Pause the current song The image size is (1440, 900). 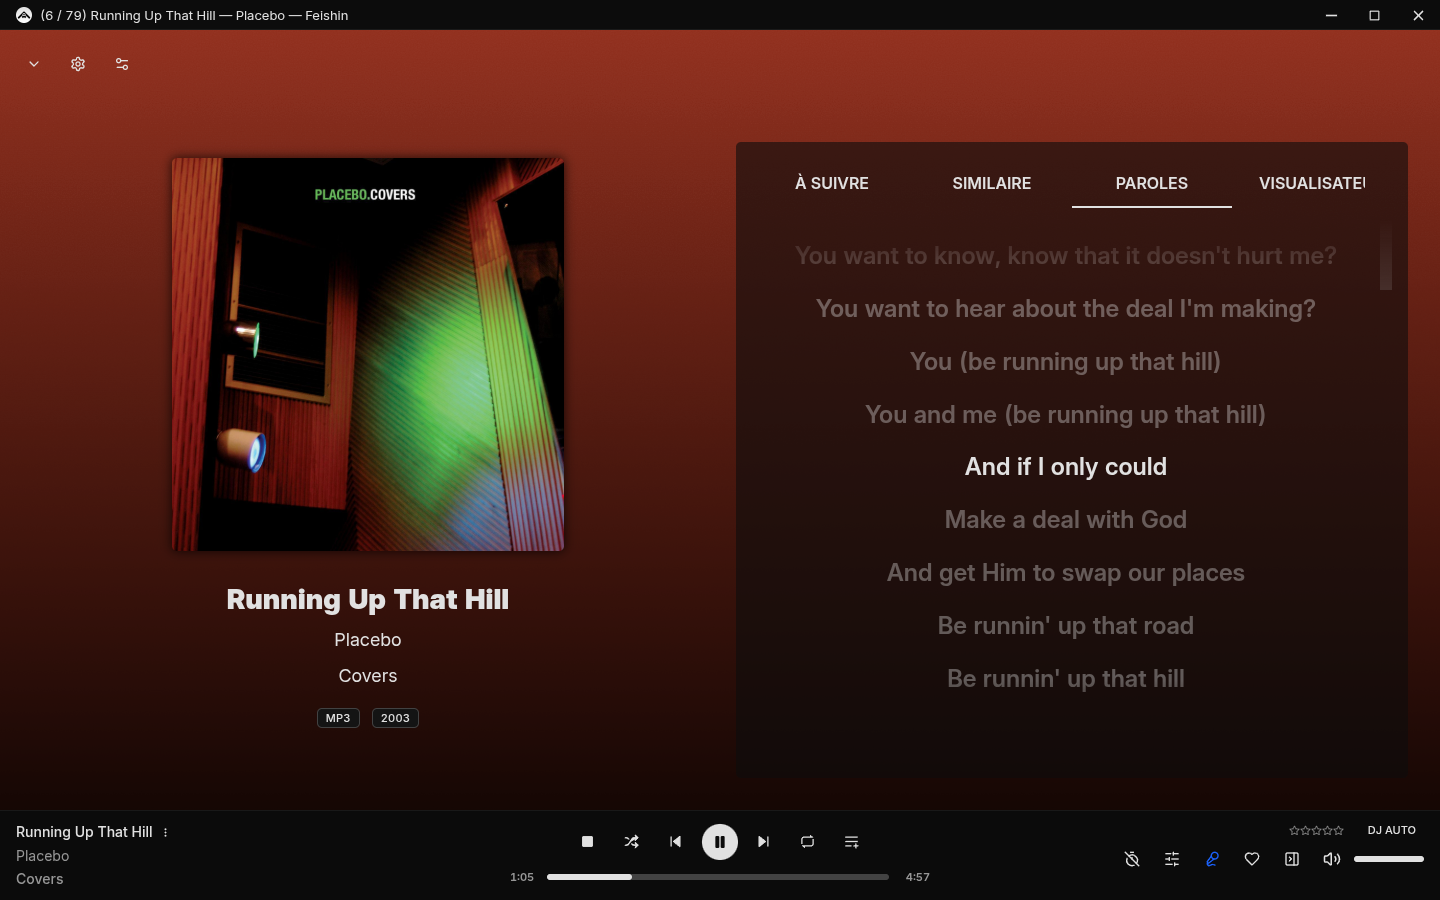pos(720,842)
